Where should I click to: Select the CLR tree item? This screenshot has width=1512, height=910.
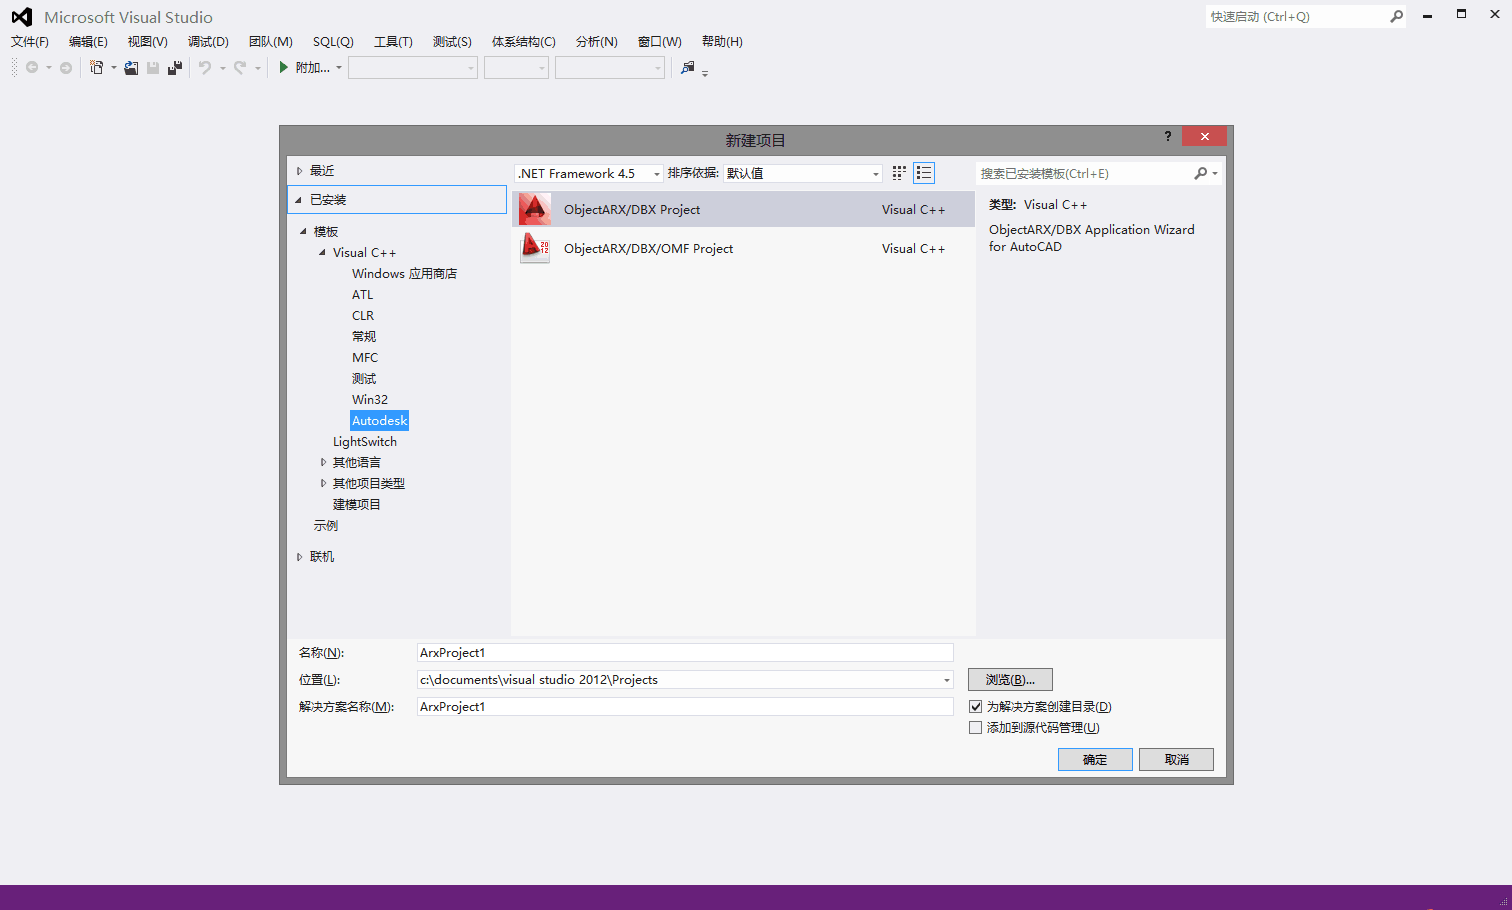(363, 315)
